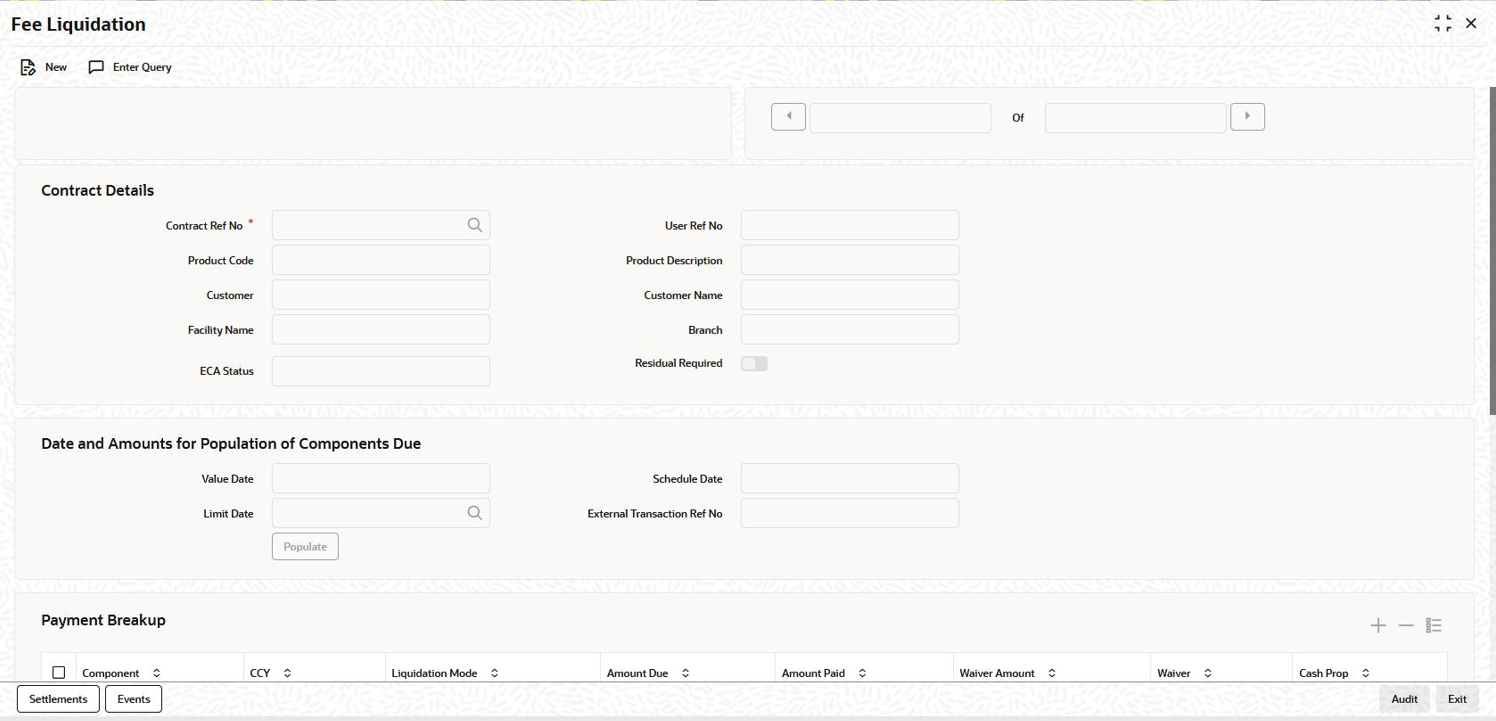The width and height of the screenshot is (1496, 721).
Task: Click the total records box after Of
Action: [1136, 118]
